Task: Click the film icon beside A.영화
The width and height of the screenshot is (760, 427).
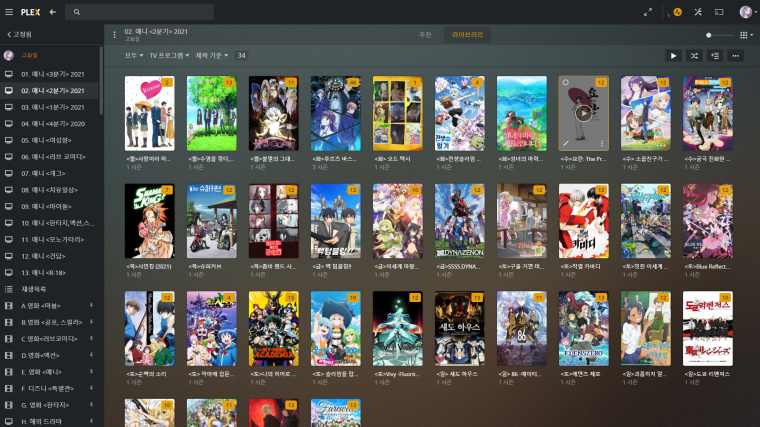Action: (9, 306)
